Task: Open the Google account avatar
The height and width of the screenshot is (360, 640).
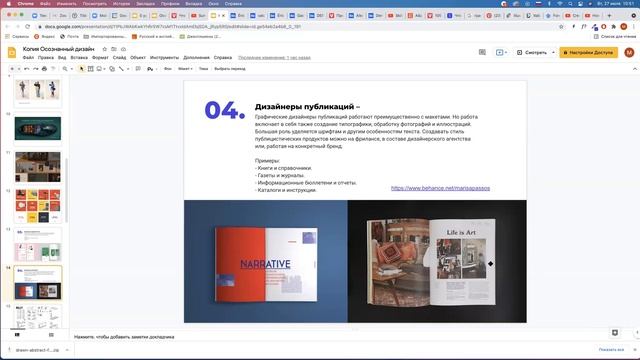Action: 629,52
